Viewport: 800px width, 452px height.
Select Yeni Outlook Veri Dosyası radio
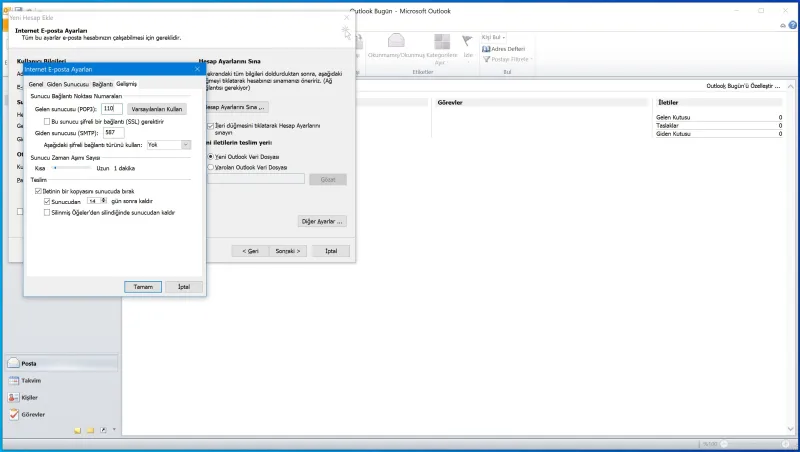click(210, 157)
